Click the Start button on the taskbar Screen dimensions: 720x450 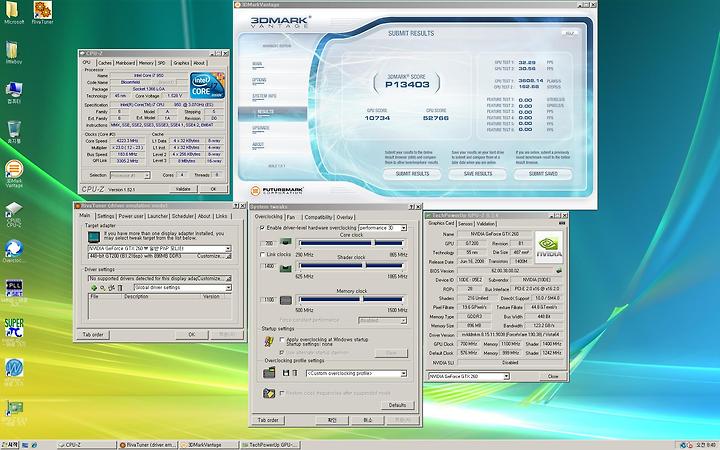coord(10,444)
